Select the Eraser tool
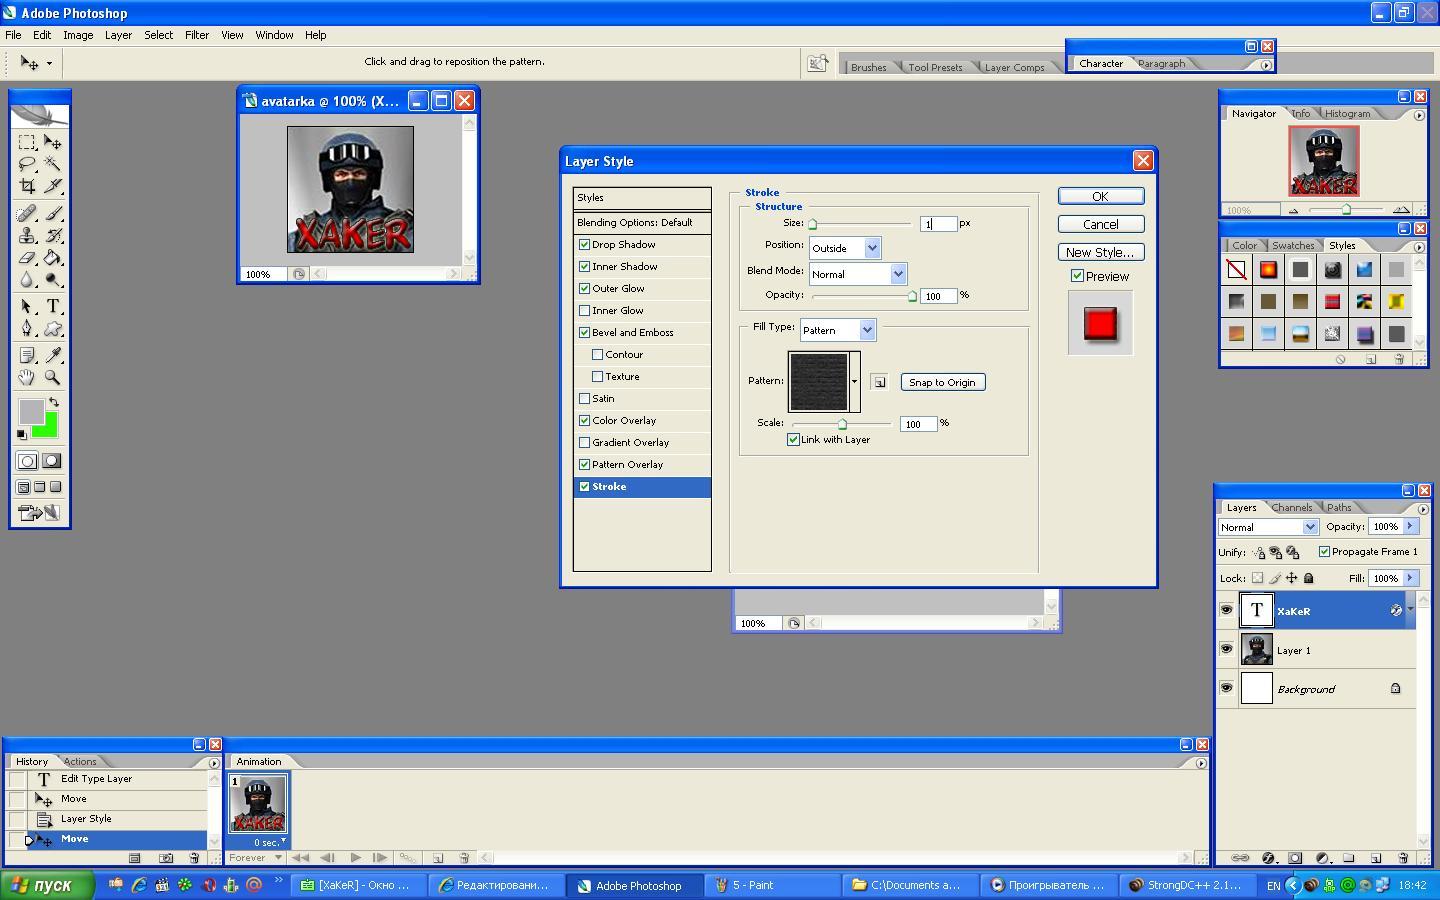 27,258
